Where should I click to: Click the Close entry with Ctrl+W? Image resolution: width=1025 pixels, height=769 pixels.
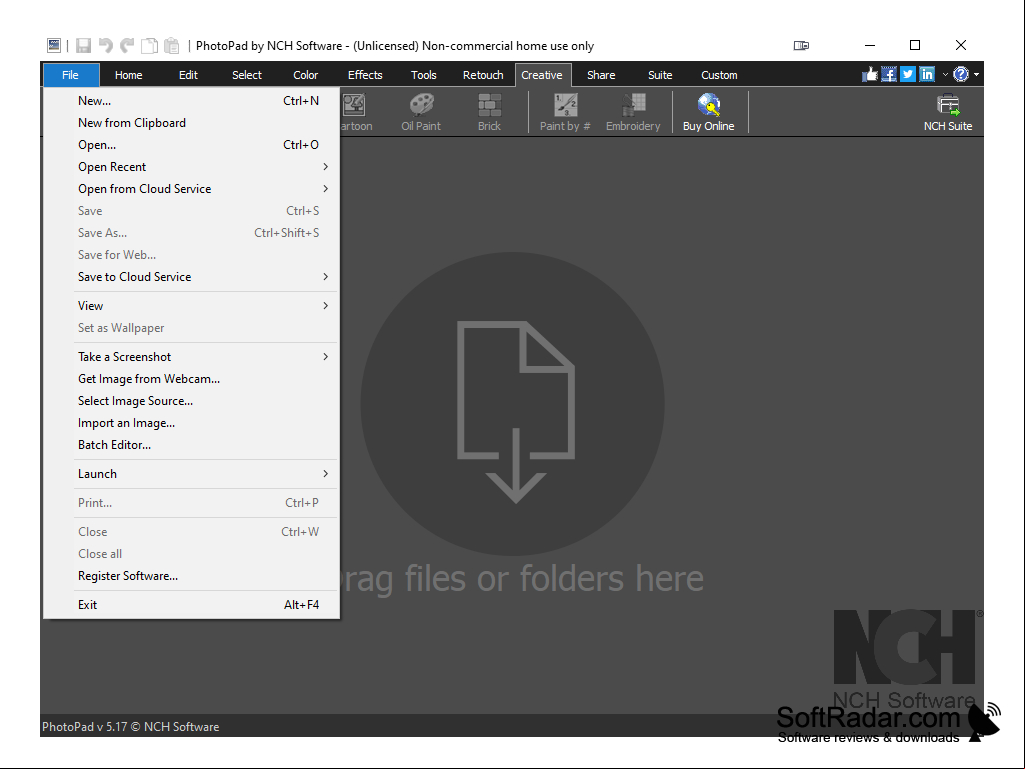(x=192, y=532)
